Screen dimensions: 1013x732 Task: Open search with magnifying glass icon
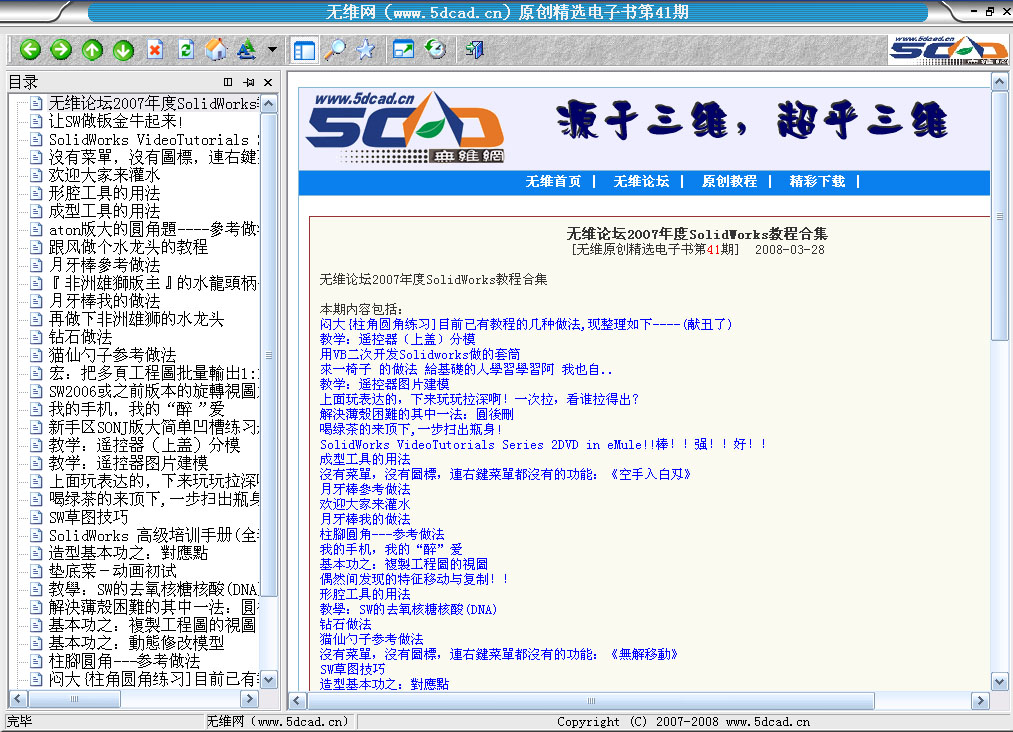point(335,50)
